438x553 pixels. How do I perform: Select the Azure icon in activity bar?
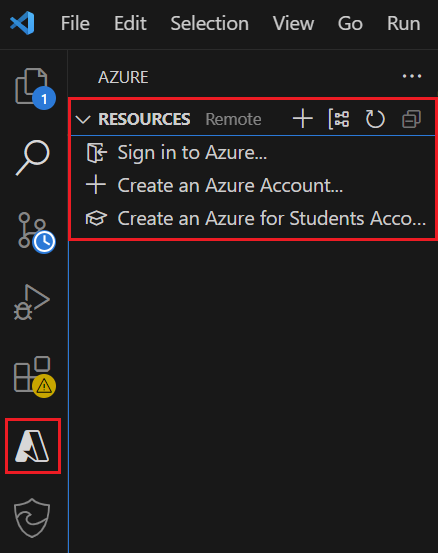32,446
